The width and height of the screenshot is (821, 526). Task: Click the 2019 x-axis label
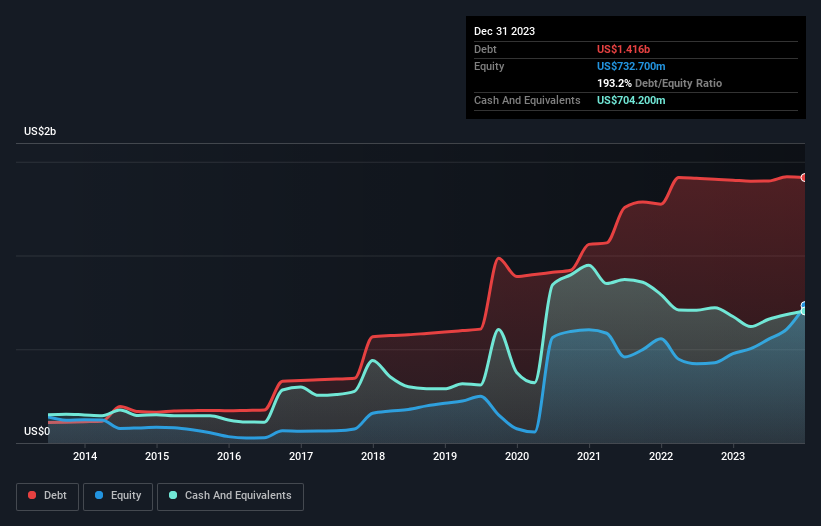pos(445,456)
